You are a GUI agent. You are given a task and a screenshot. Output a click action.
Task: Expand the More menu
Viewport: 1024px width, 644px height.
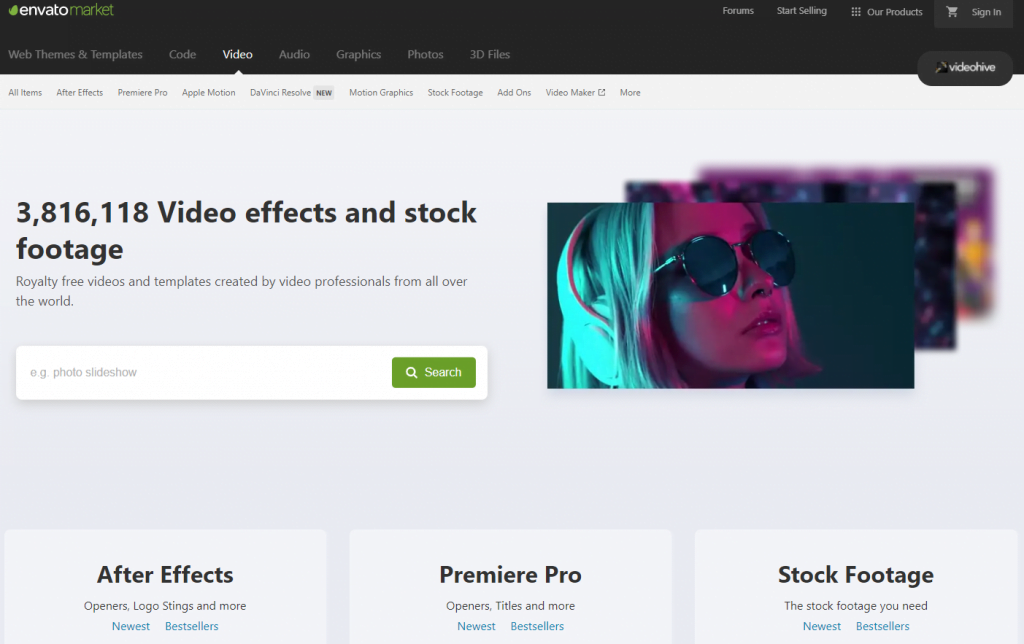[x=630, y=93]
